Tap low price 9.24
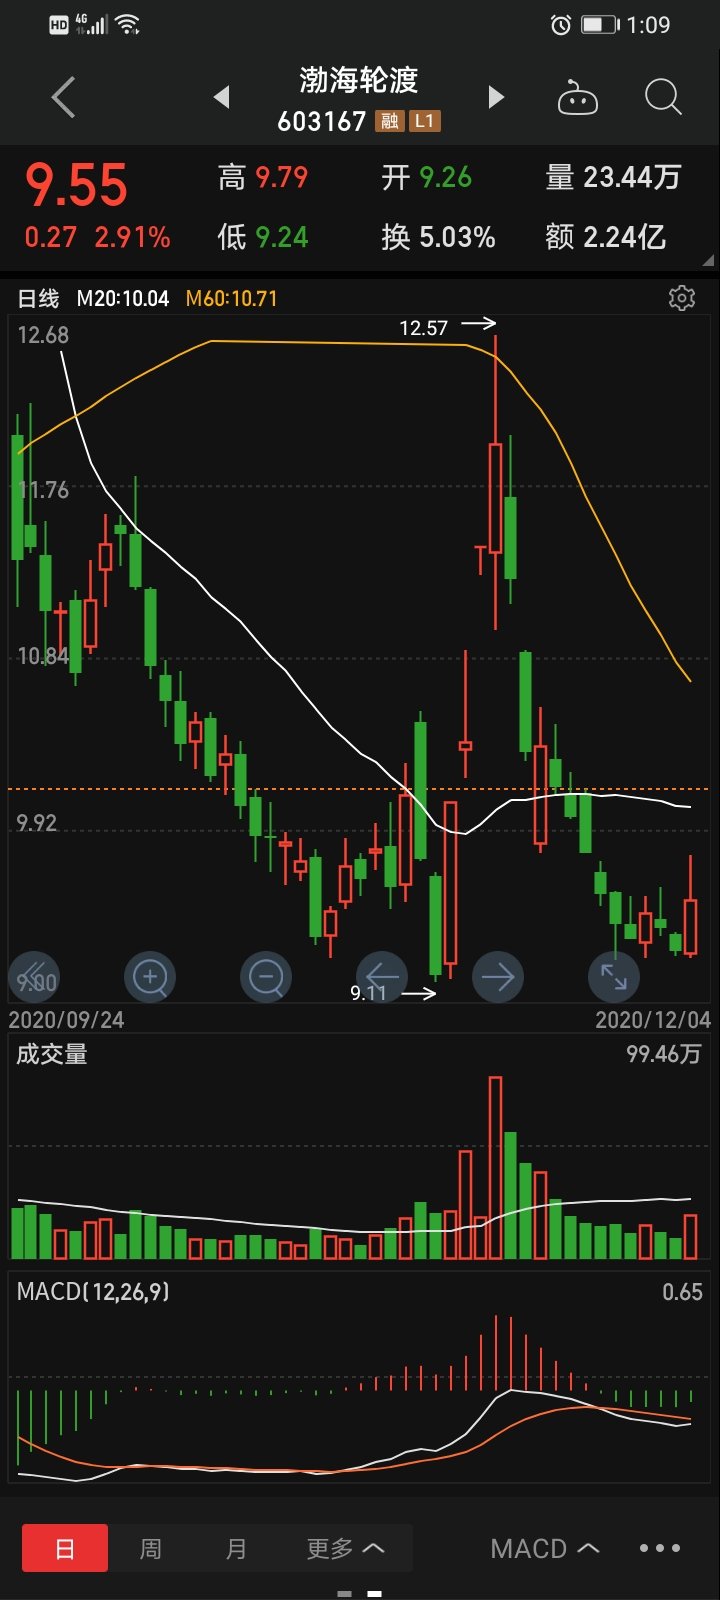720x1600 pixels. click(281, 237)
